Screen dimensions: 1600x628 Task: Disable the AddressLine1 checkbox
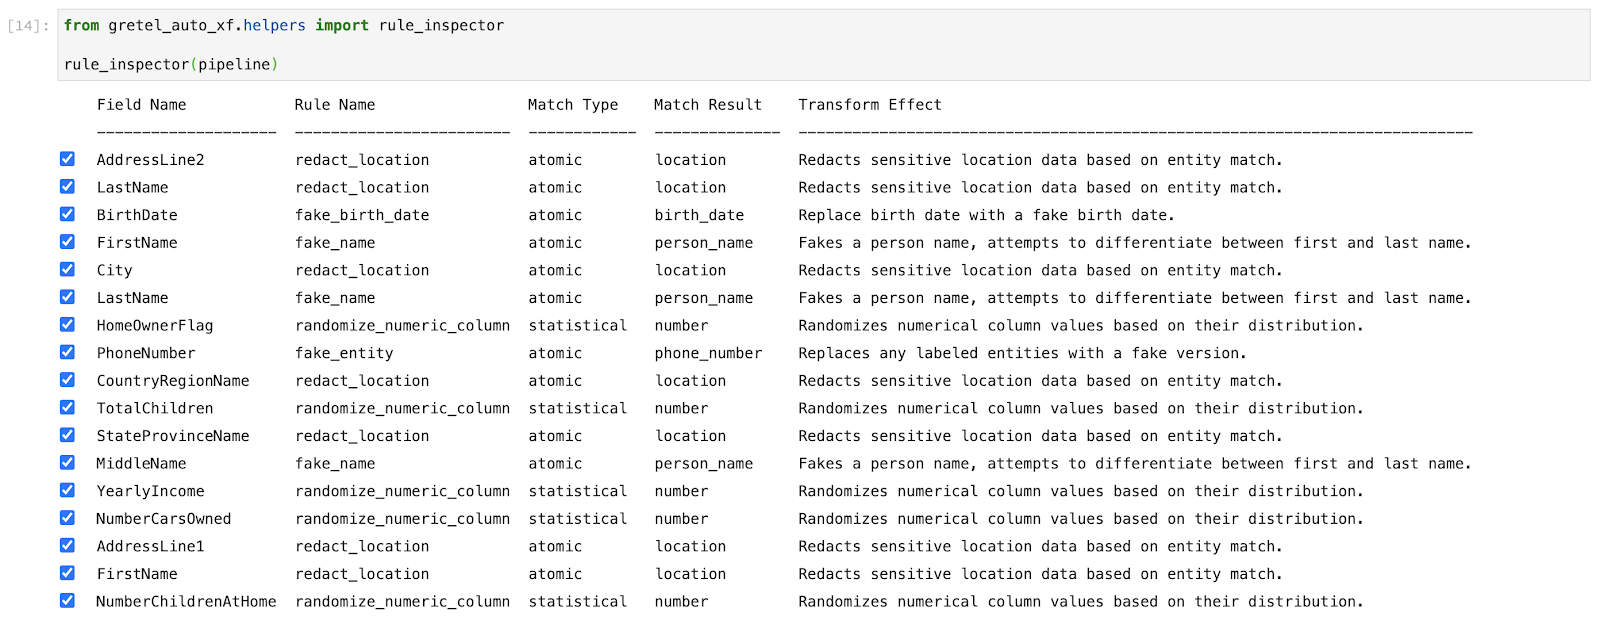pyautogui.click(x=67, y=545)
